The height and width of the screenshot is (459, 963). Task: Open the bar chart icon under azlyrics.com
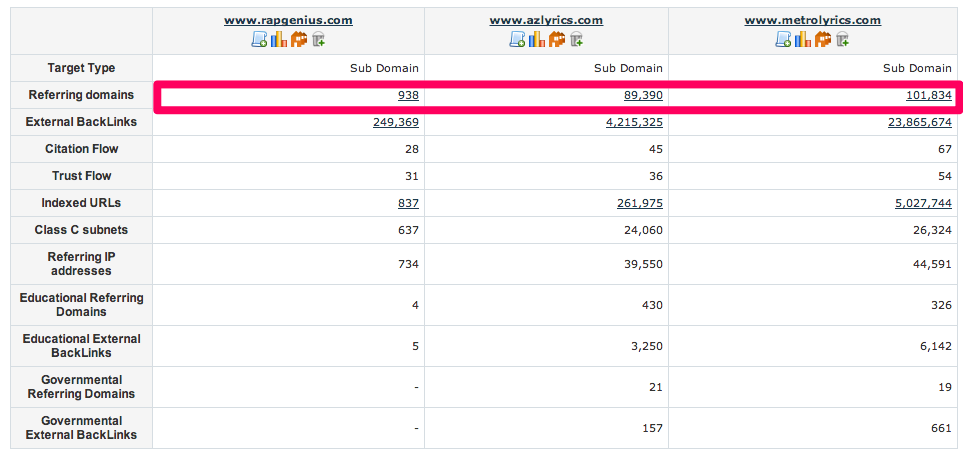[537, 39]
